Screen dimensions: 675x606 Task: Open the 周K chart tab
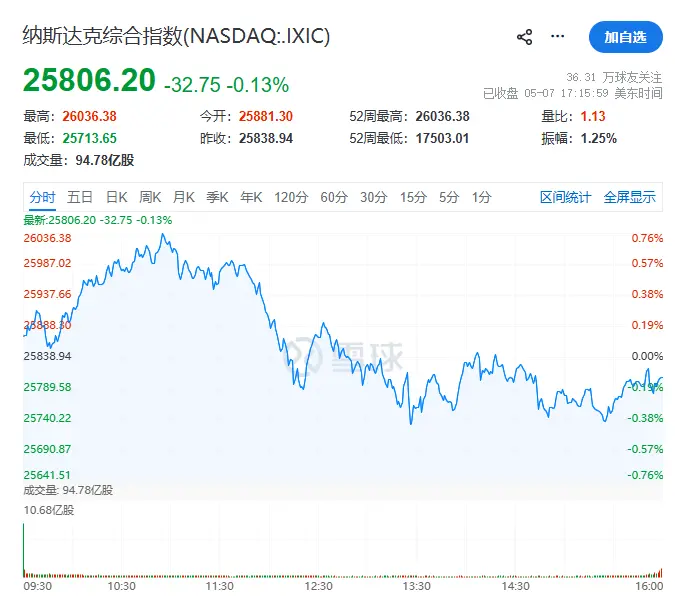(x=150, y=197)
